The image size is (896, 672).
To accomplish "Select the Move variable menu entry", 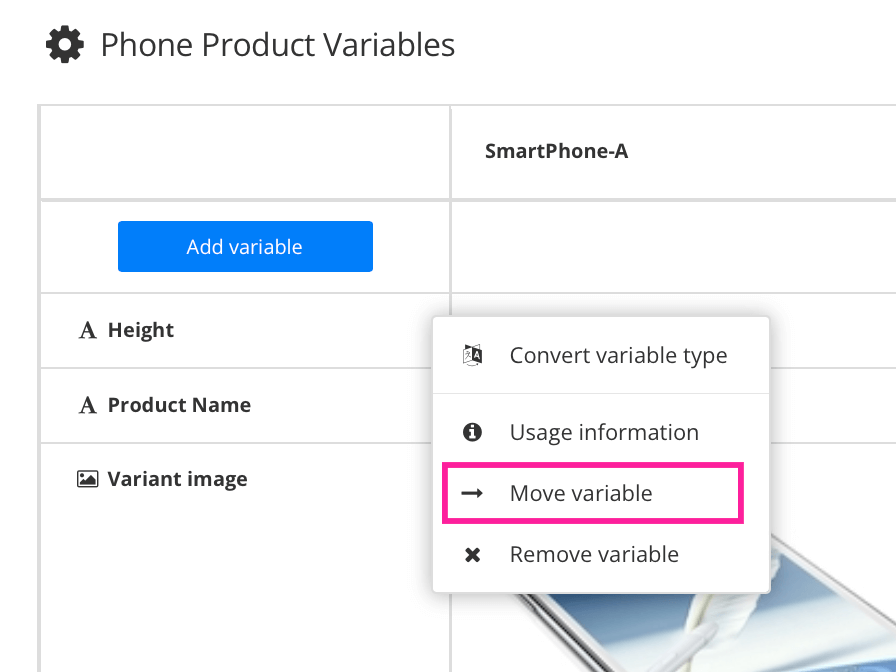I will coord(581,493).
